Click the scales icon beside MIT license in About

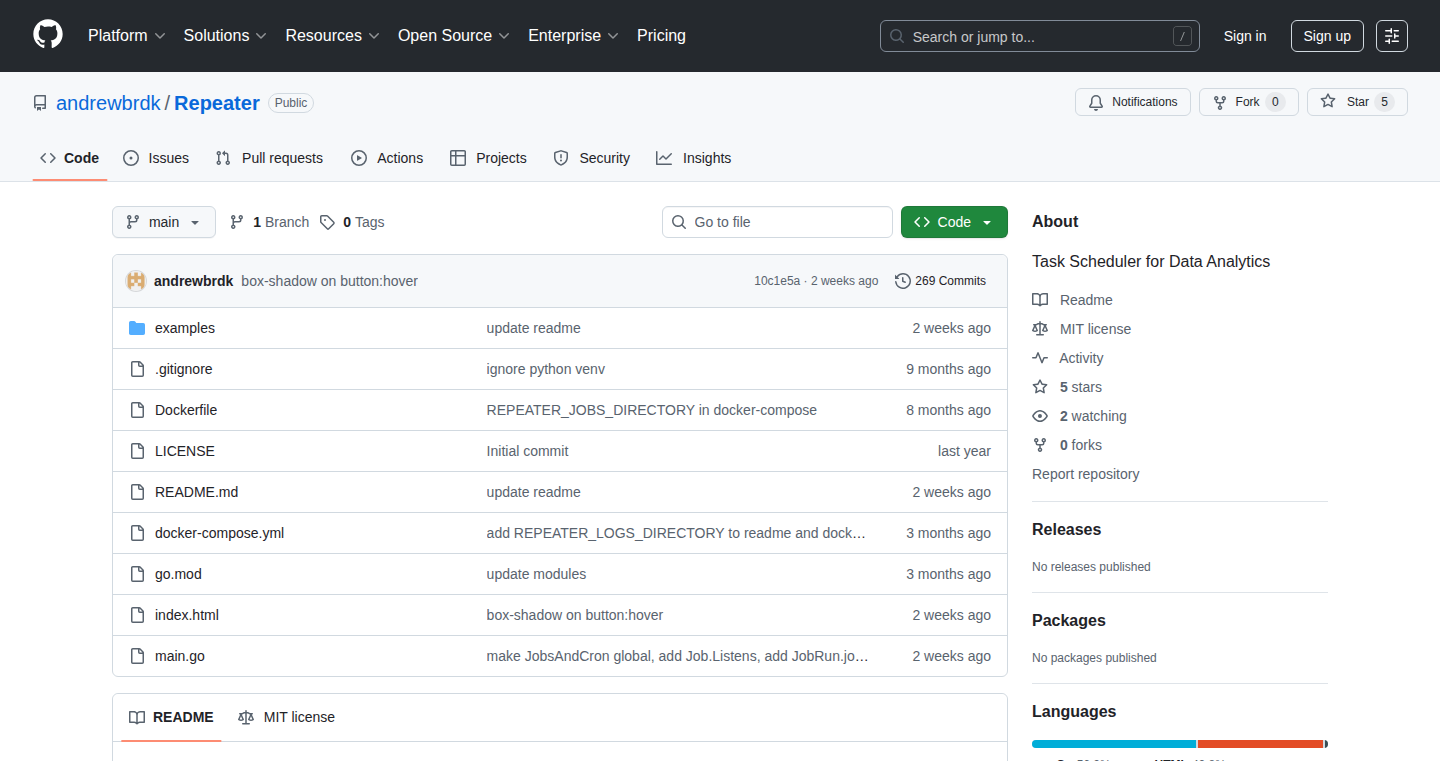(1040, 329)
